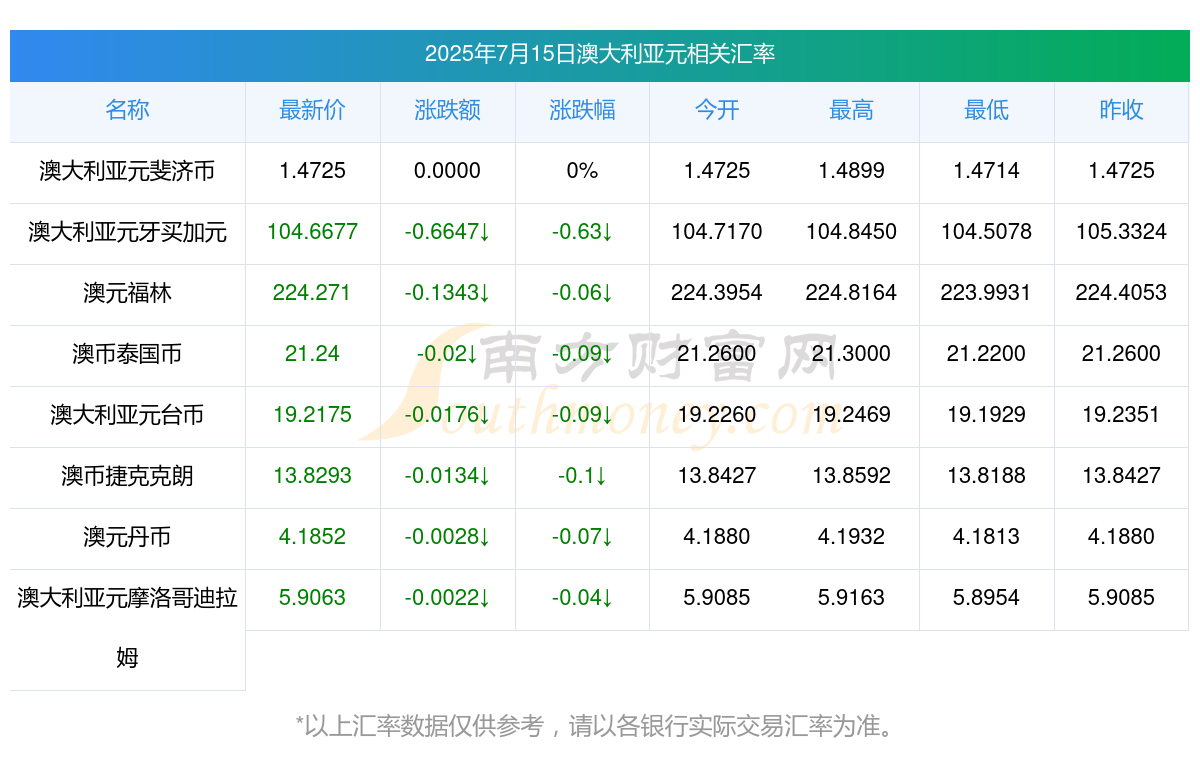Click opening value 104.7170

717,232
